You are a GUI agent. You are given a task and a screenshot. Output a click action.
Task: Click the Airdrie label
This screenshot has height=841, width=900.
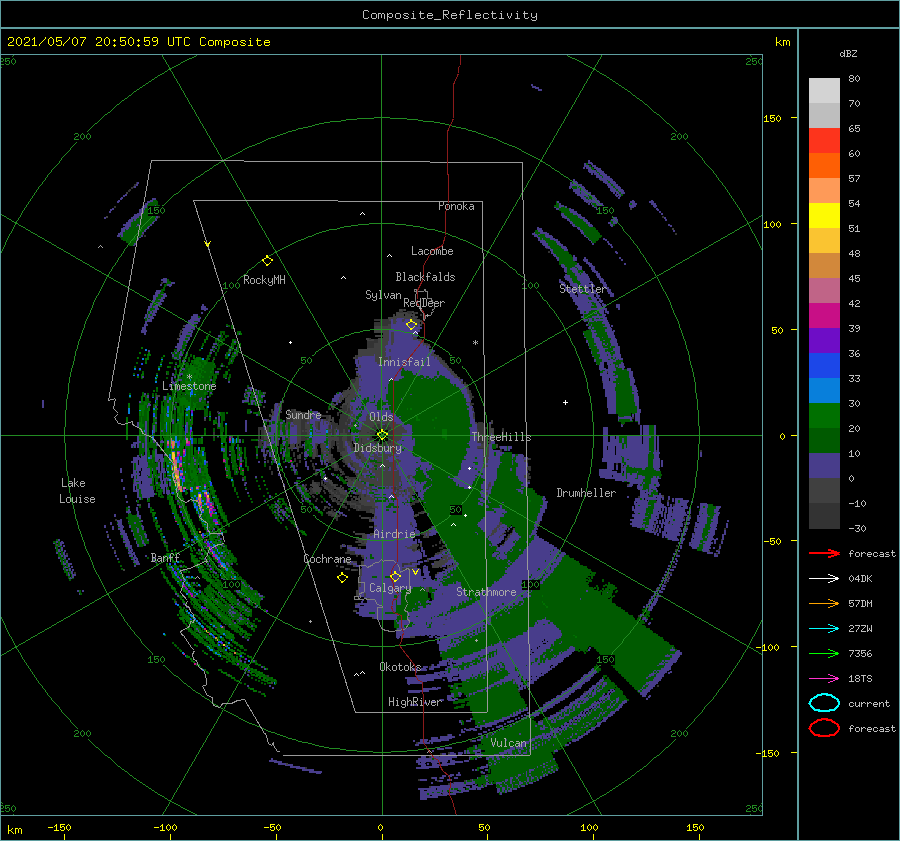[x=394, y=534]
